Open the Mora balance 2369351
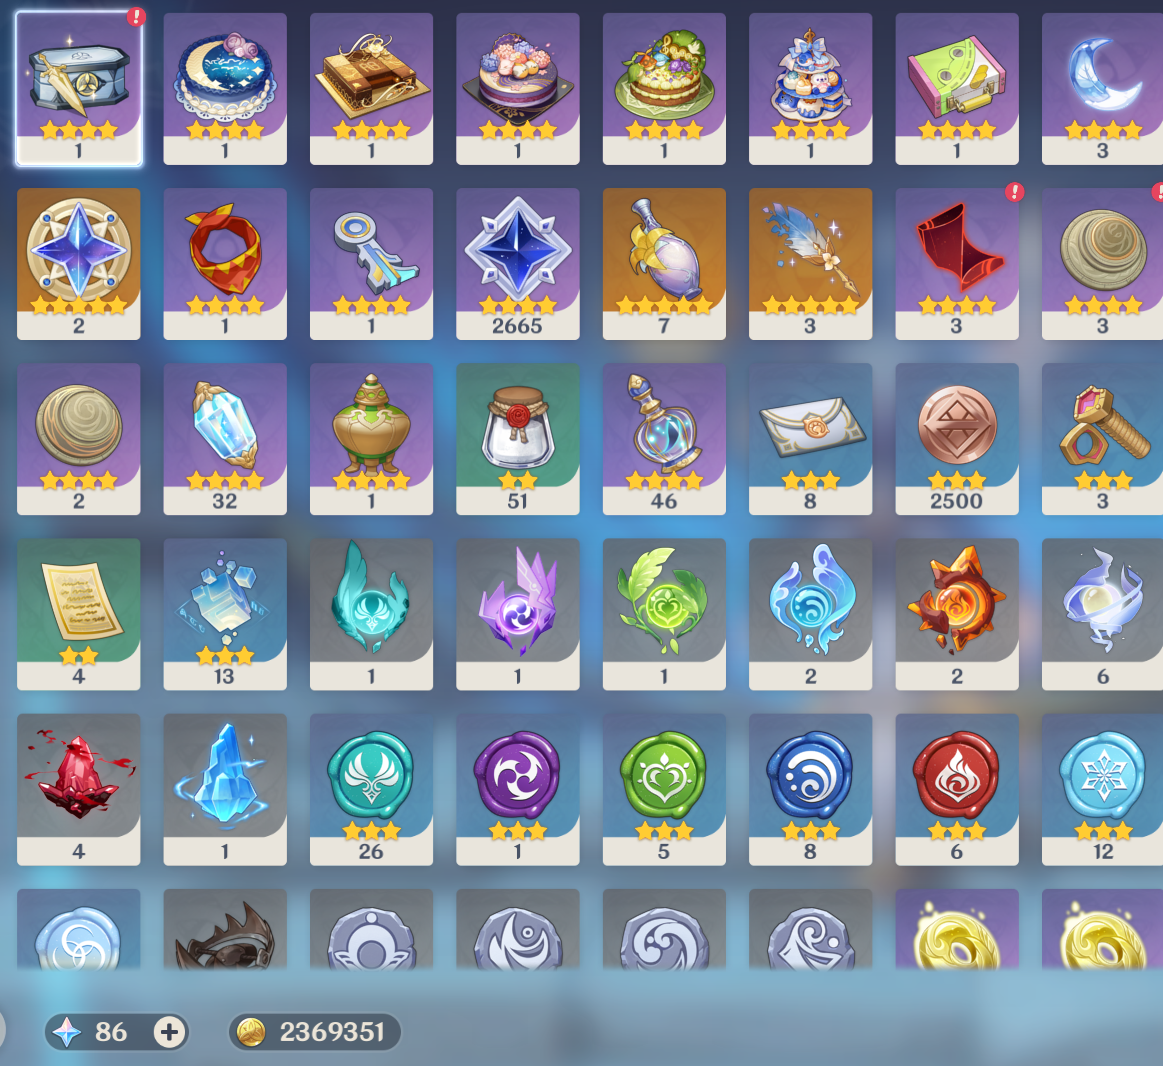Image resolution: width=1163 pixels, height=1066 pixels. click(315, 1032)
